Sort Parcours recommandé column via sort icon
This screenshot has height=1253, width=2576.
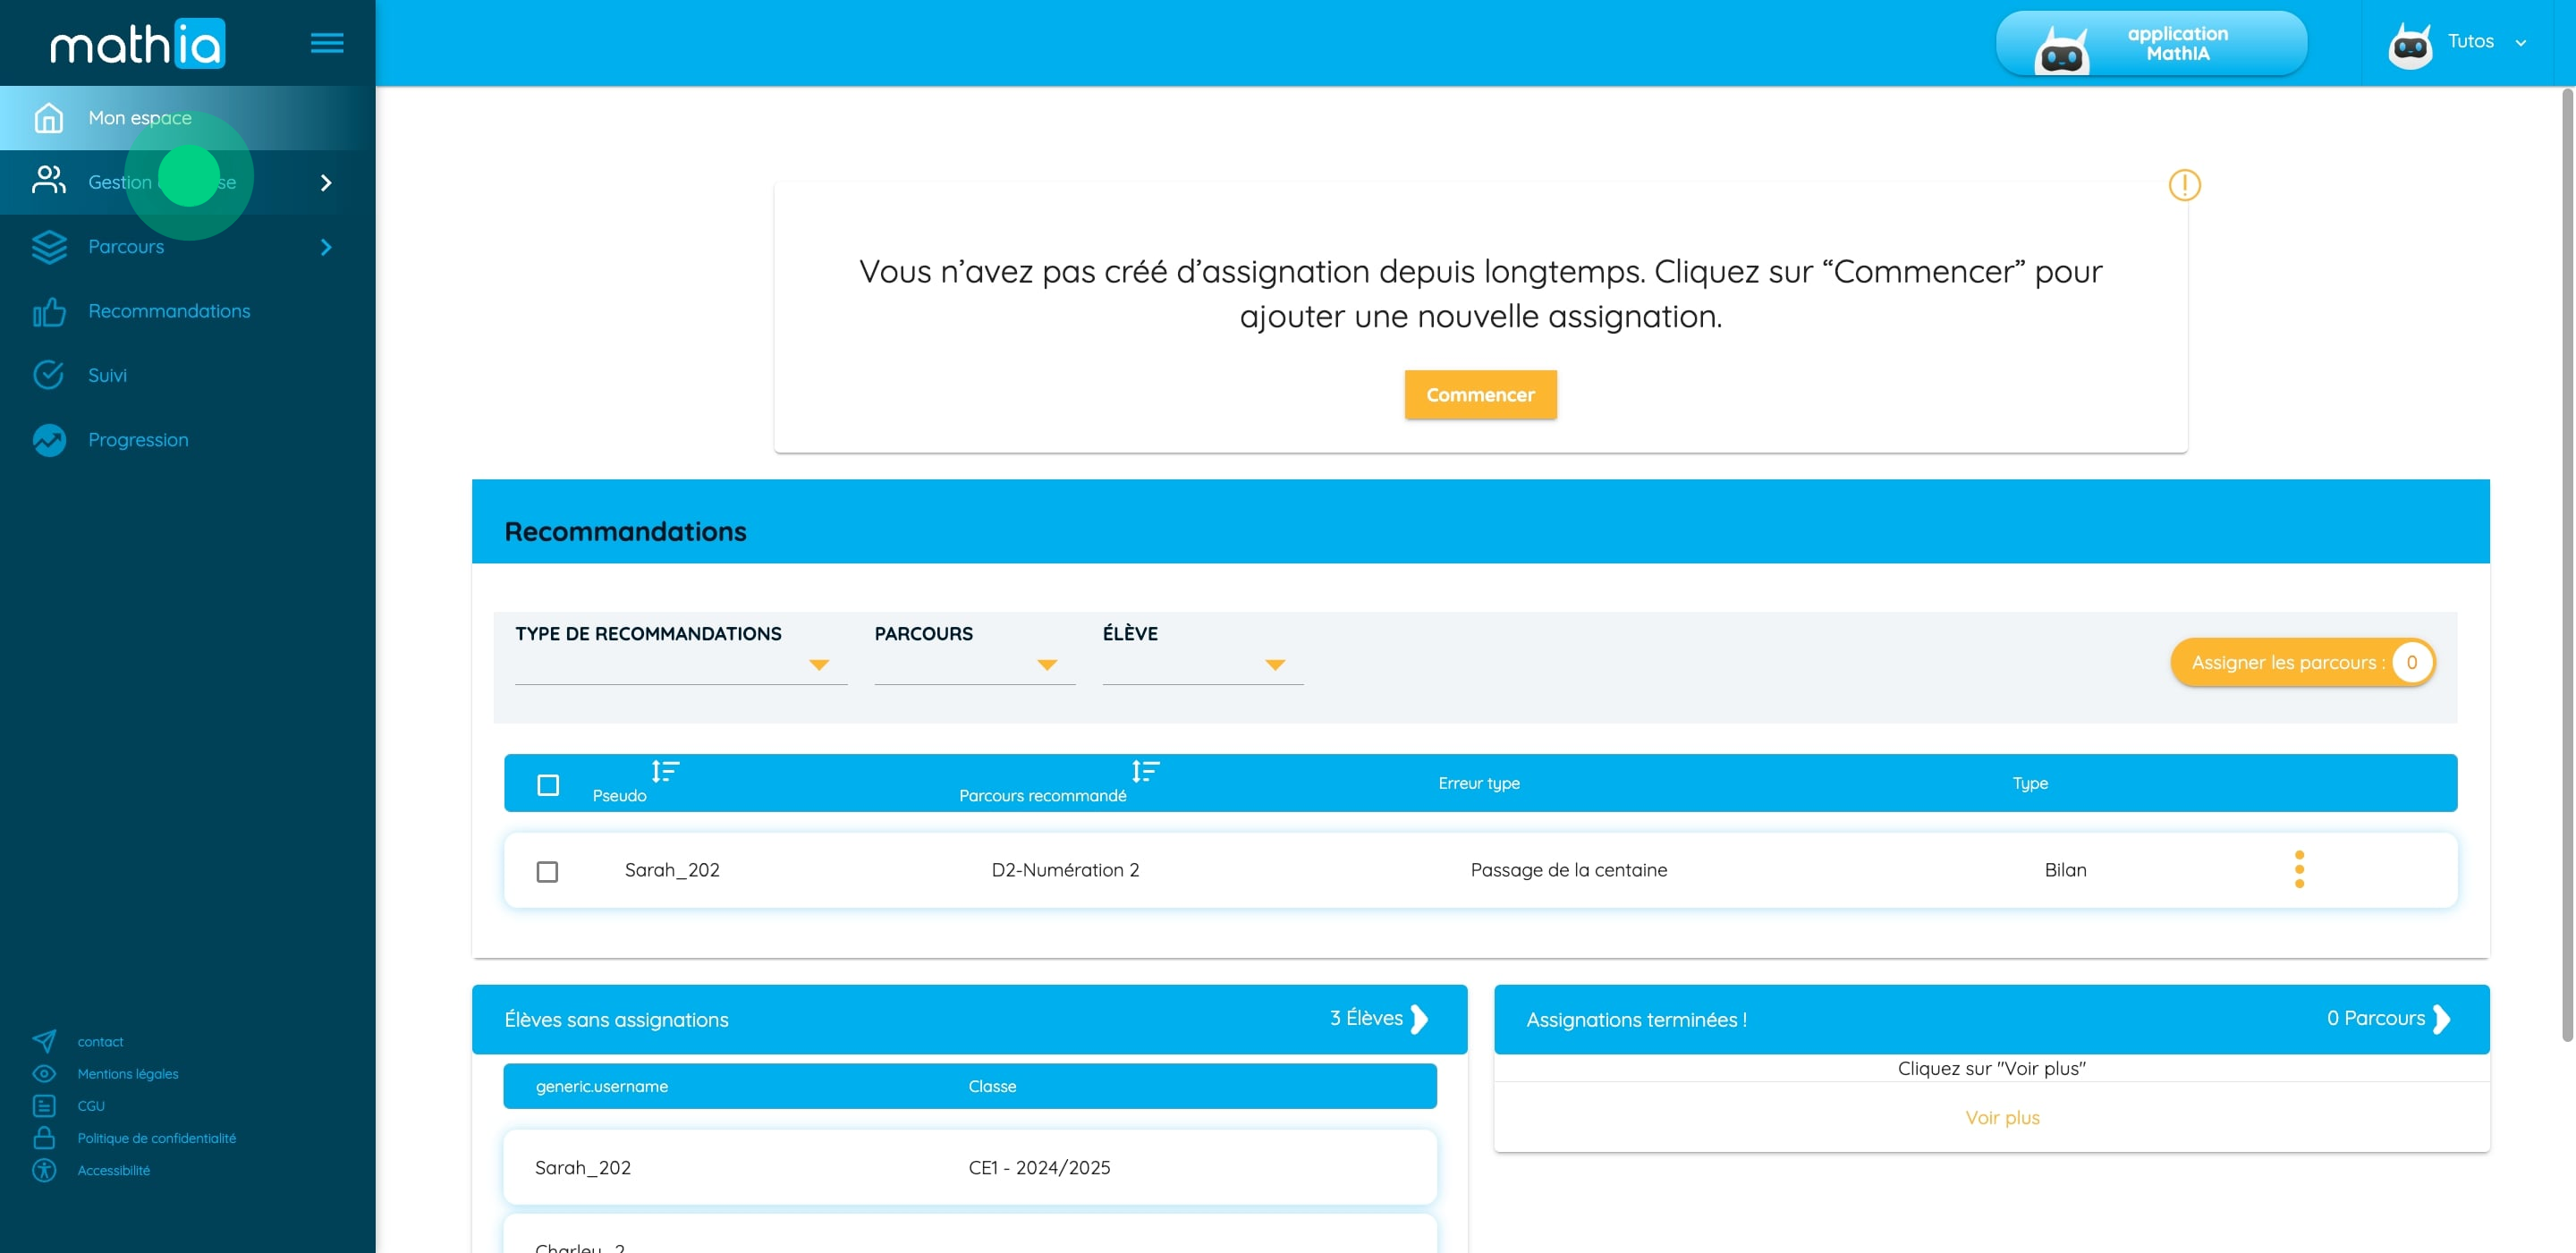1145,771
